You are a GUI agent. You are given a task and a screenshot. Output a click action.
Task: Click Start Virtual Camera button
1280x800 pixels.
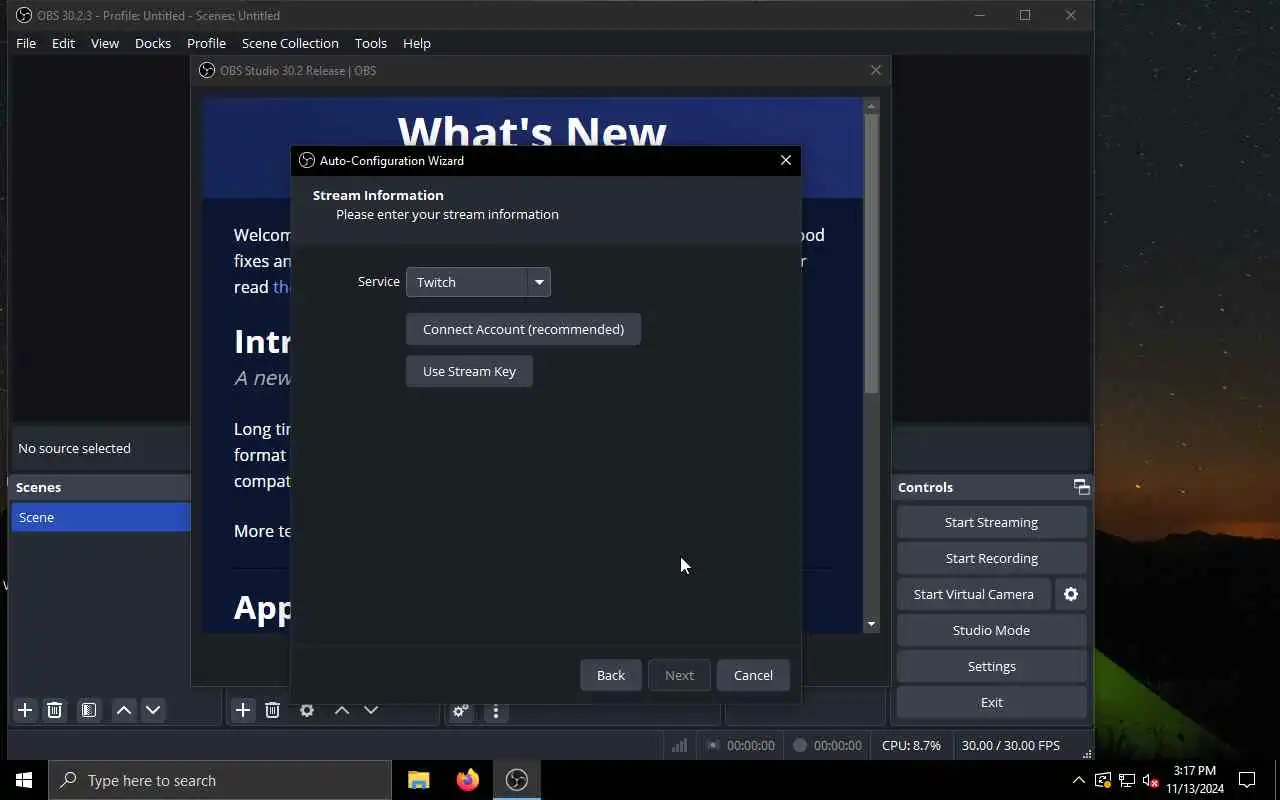coord(973,594)
